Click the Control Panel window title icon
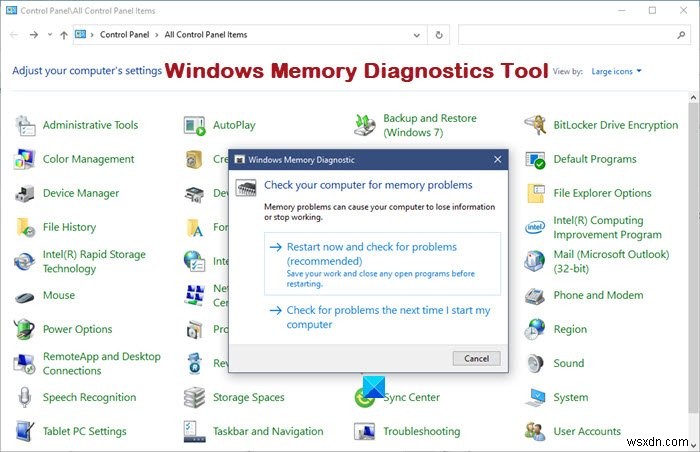Viewport: 700px width, 452px height. pyautogui.click(x=11, y=10)
